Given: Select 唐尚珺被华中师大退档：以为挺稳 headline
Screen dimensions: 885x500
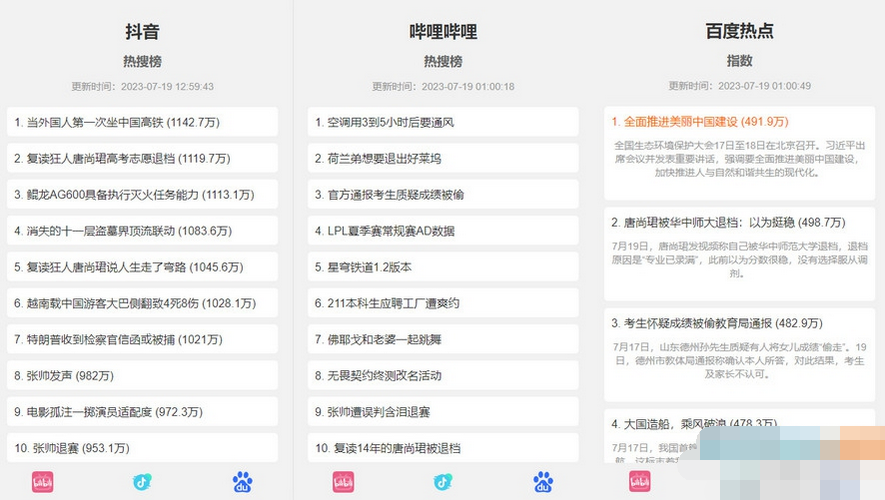Looking at the screenshot, I should 728,222.
